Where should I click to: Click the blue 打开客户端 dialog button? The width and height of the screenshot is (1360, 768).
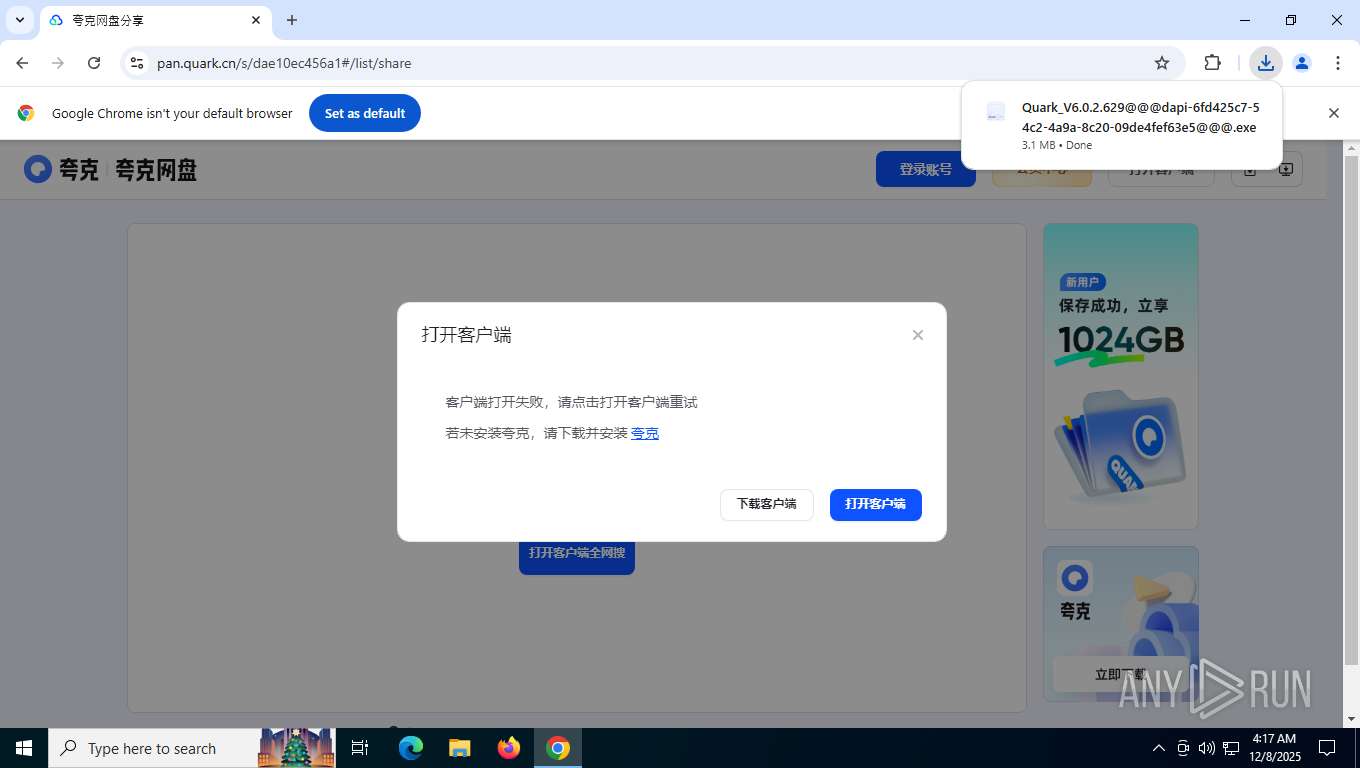click(x=876, y=504)
